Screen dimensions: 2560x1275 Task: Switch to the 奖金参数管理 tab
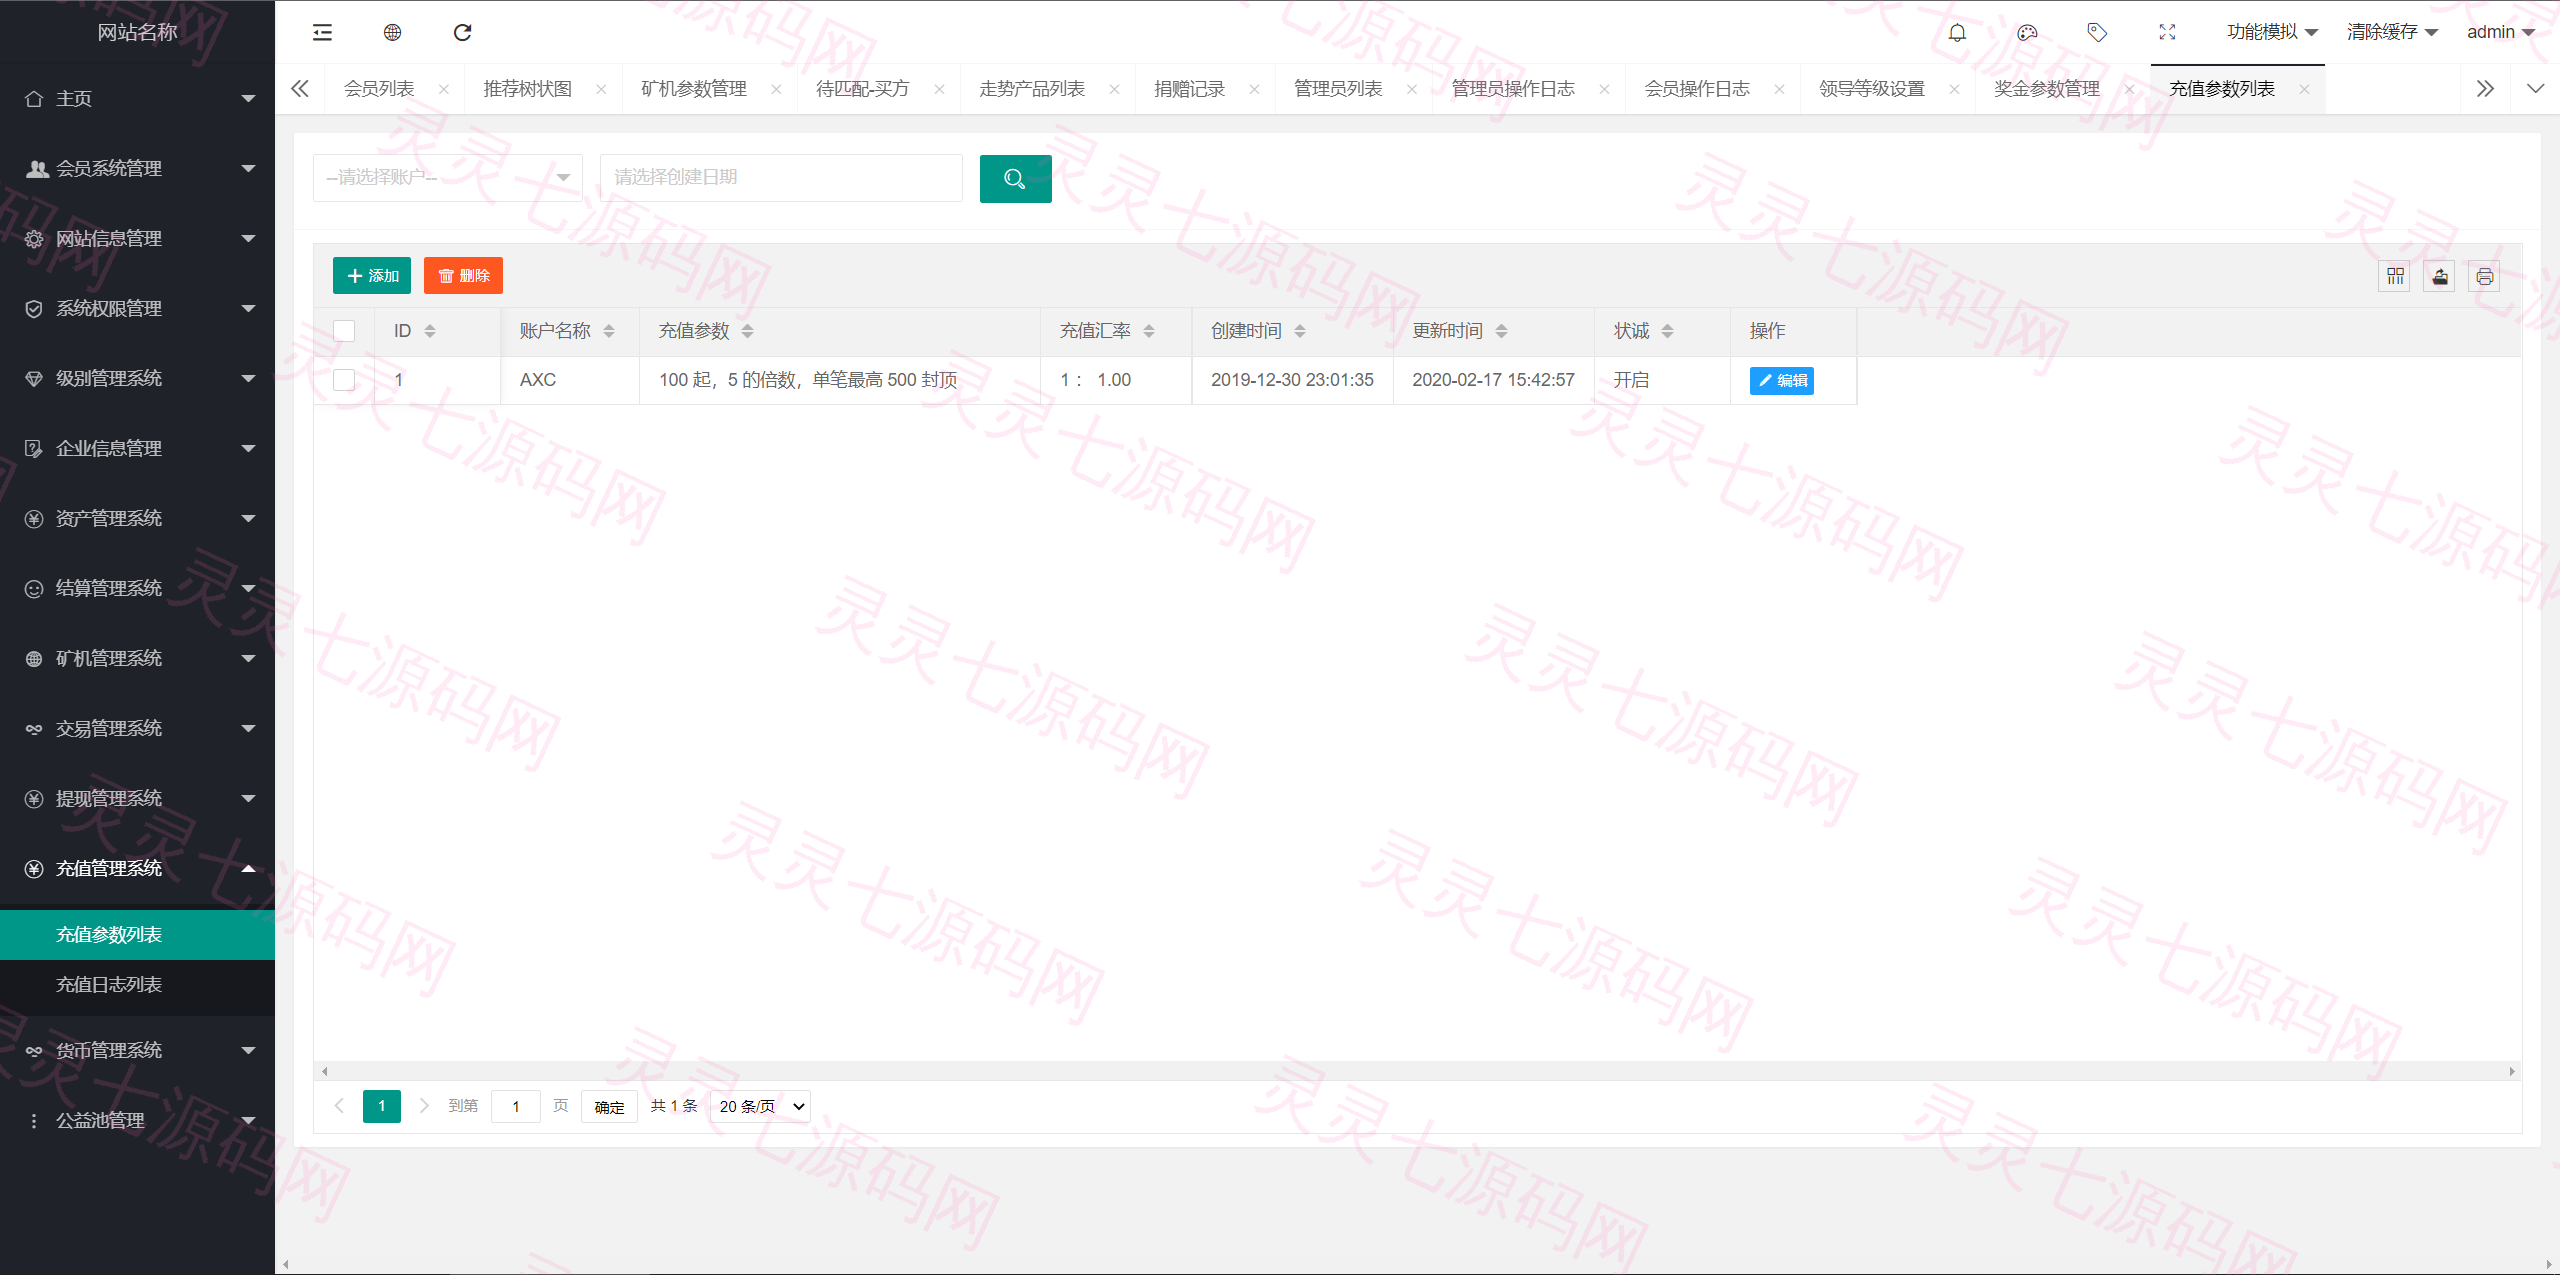point(2047,89)
